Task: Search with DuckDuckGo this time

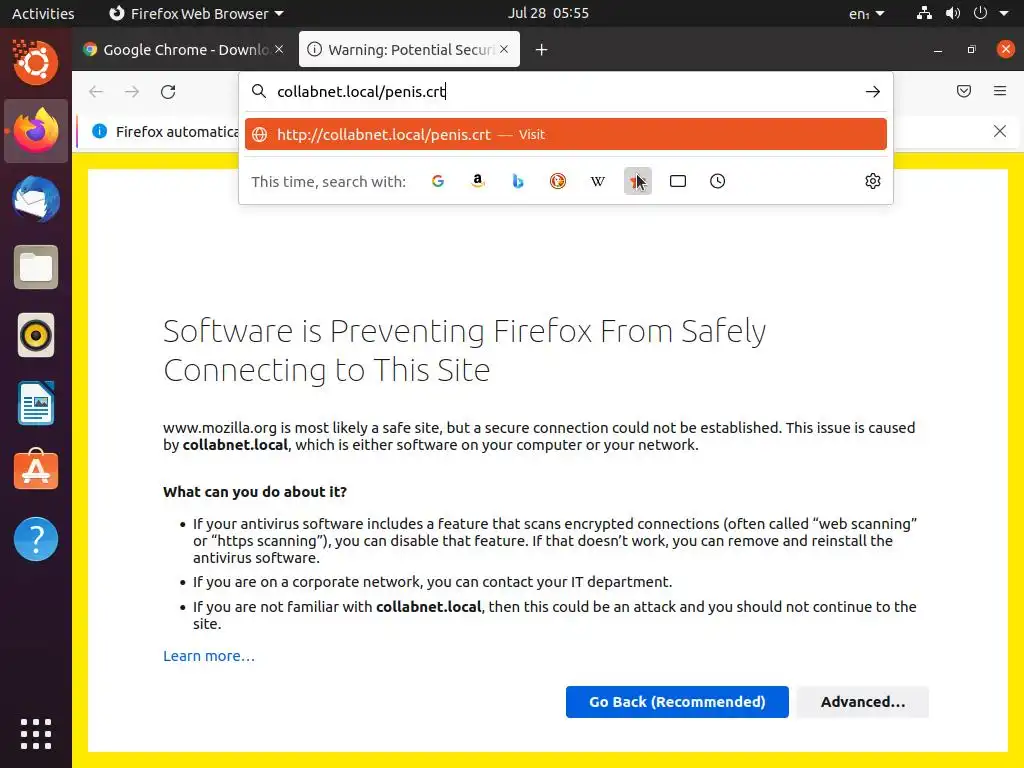Action: pos(558,181)
